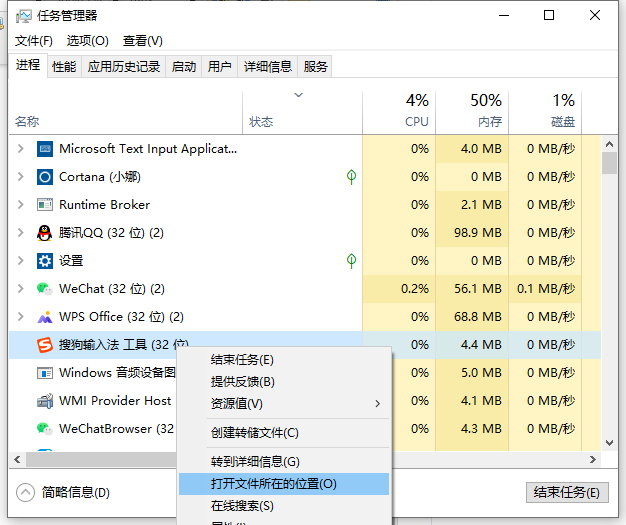Click the 腾讯QQ penguin icon

tap(44, 233)
